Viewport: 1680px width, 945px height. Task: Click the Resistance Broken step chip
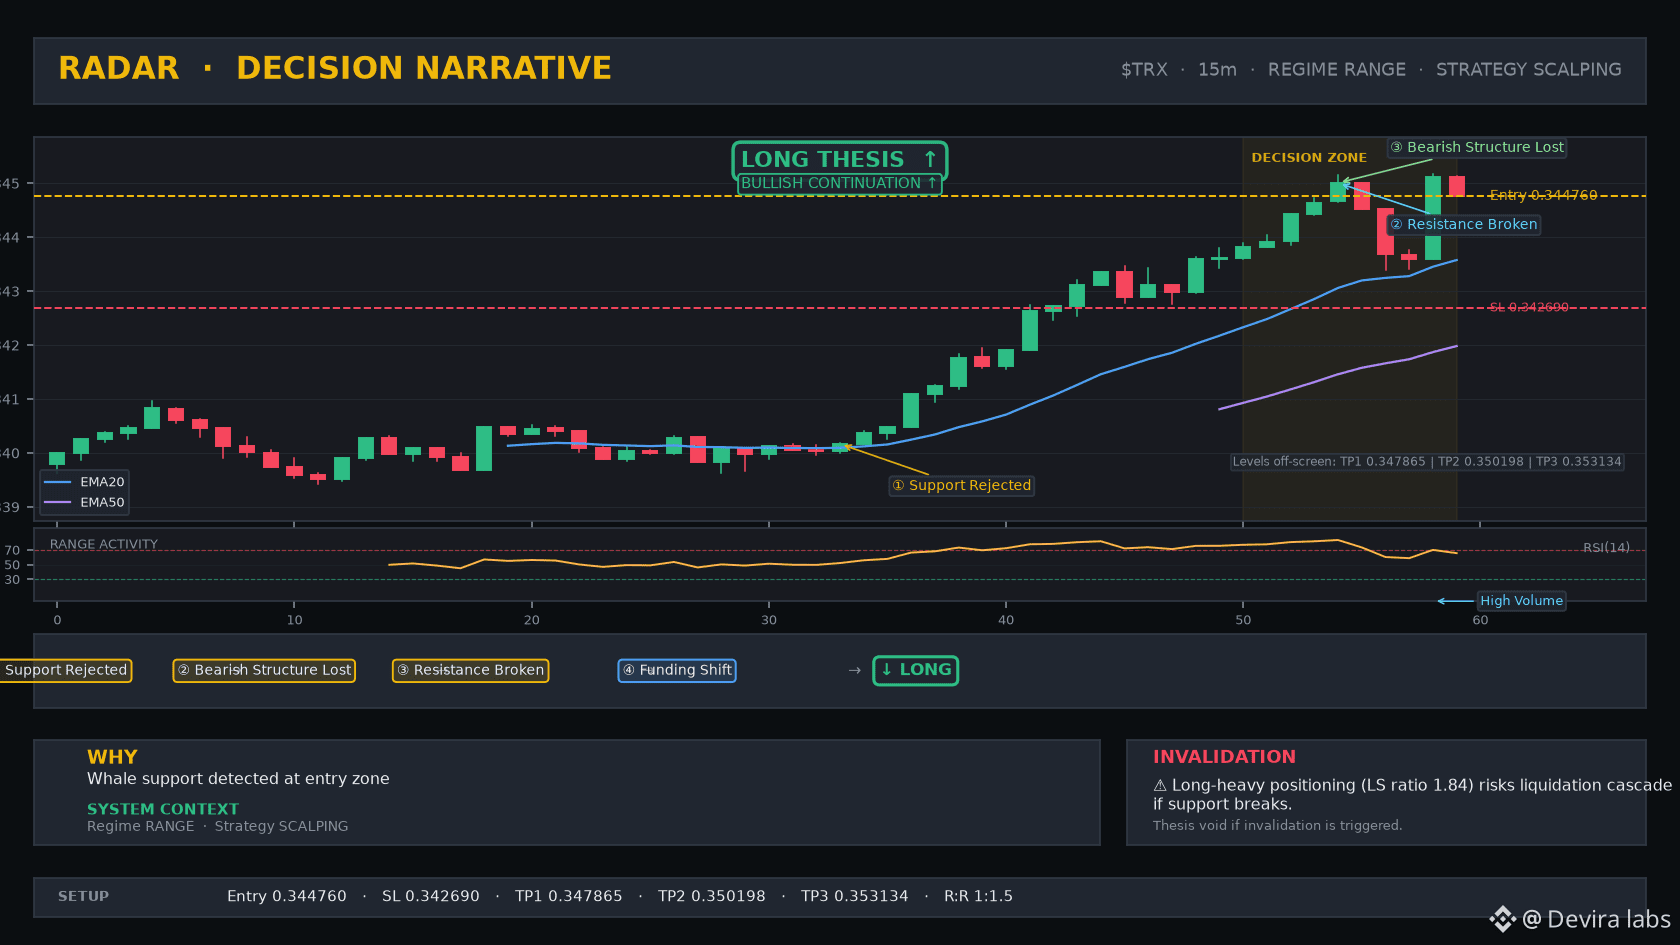(470, 670)
